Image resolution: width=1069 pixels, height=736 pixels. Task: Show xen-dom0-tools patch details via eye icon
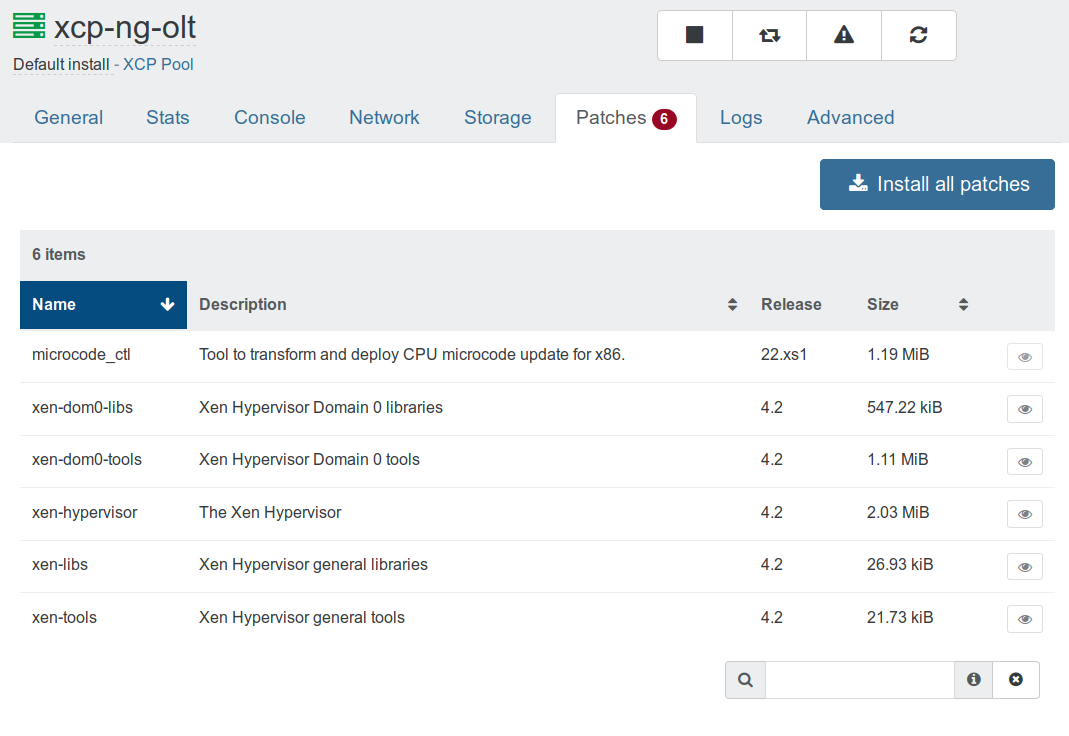[x=1025, y=462]
